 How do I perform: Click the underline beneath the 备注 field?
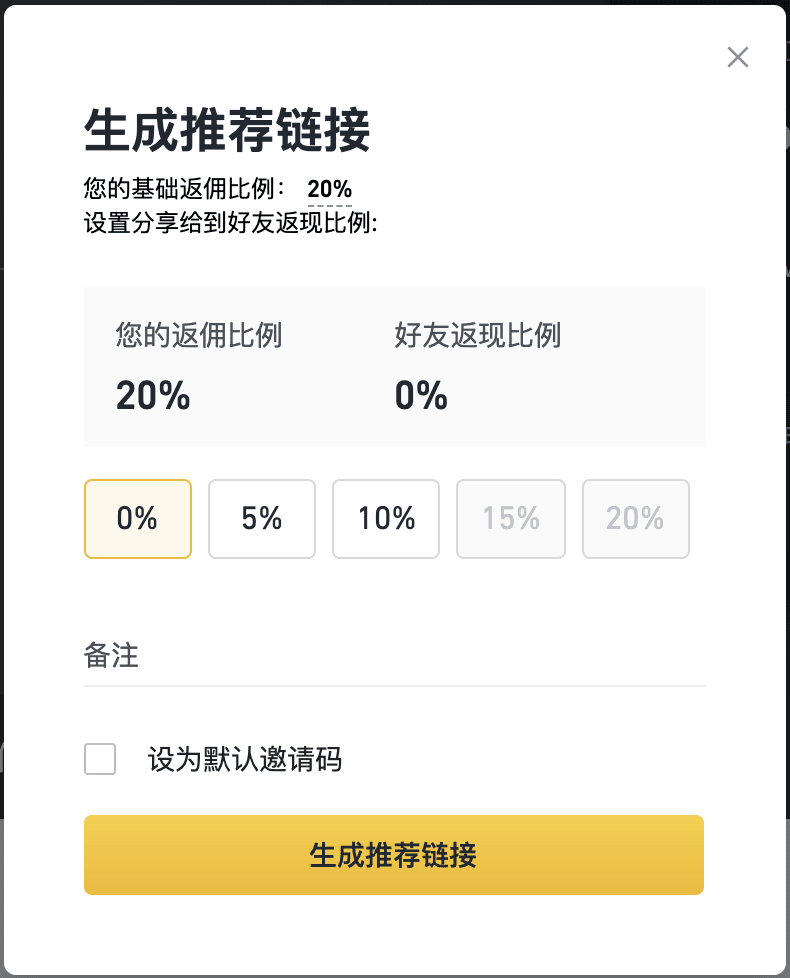[394, 686]
